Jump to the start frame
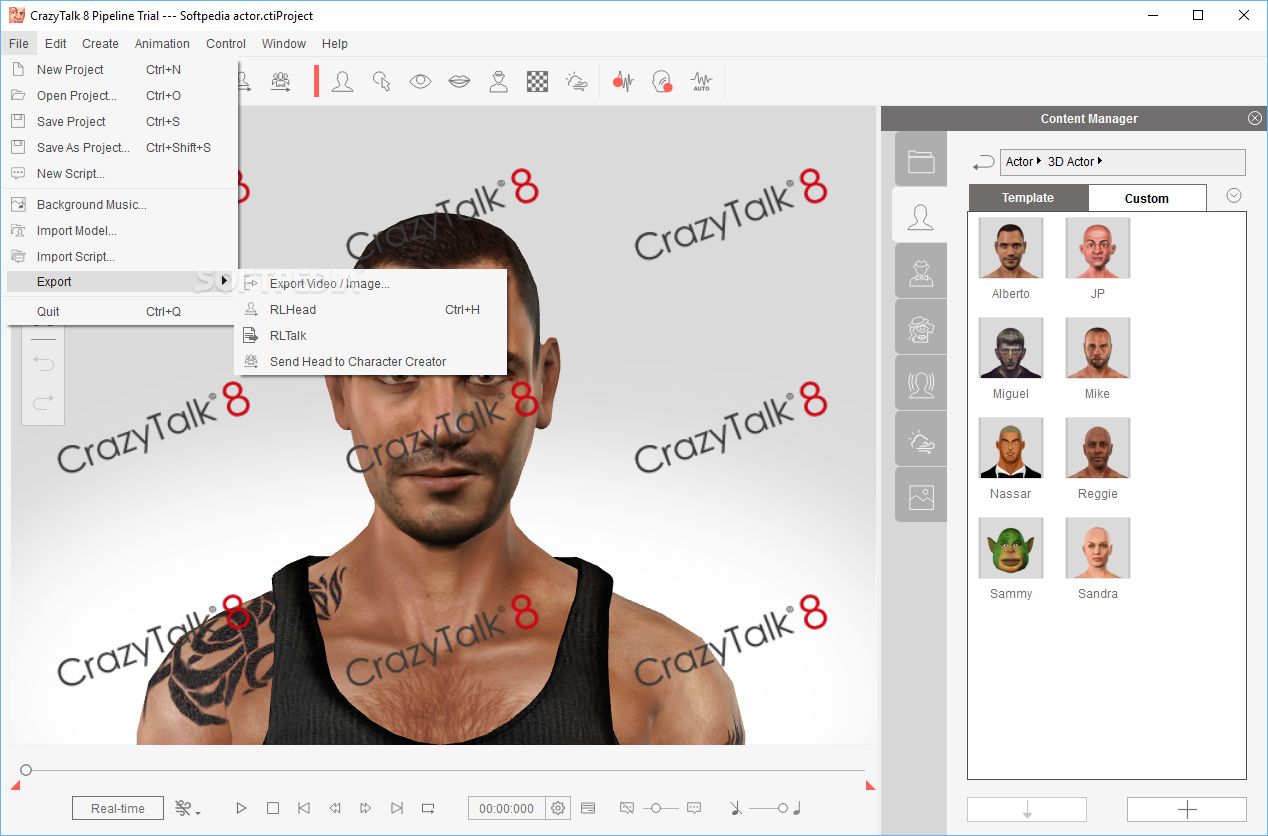This screenshot has width=1268, height=836. [304, 808]
